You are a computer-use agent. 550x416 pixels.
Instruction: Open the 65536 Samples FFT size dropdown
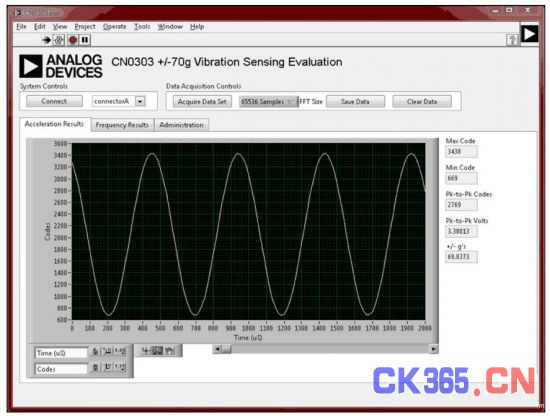click(269, 102)
